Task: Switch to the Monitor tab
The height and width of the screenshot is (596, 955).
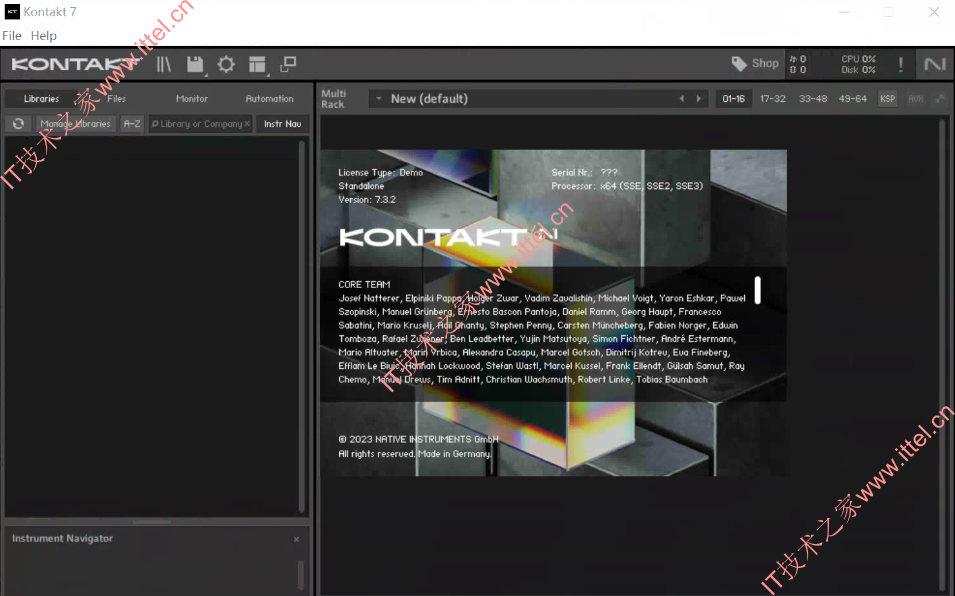Action: click(192, 99)
